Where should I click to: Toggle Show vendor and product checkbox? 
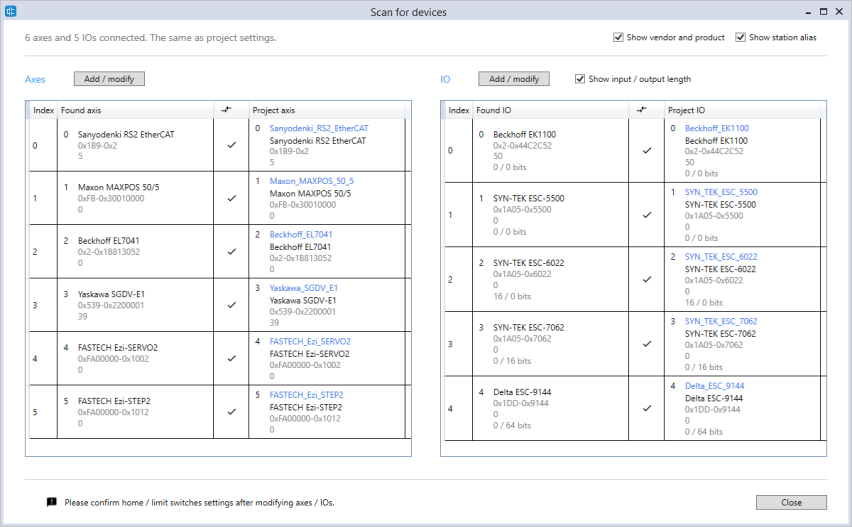pyautogui.click(x=618, y=37)
